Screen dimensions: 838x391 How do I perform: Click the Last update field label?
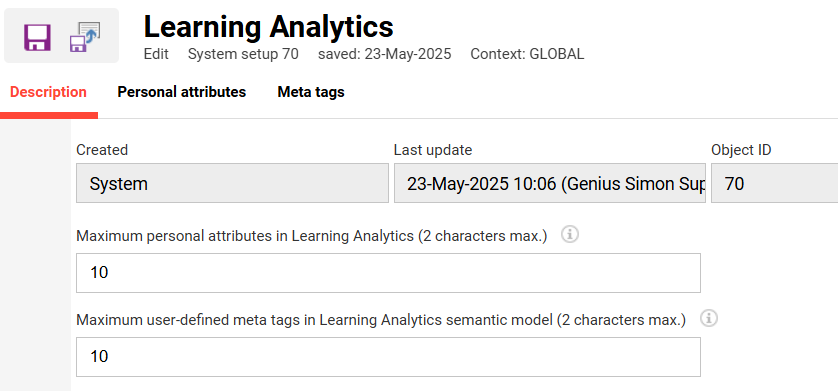pos(433,150)
